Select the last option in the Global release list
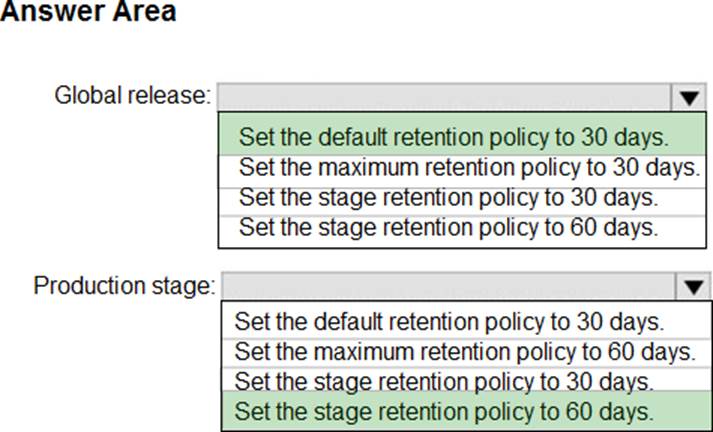Viewport: 713px width, 432px height. (449, 226)
